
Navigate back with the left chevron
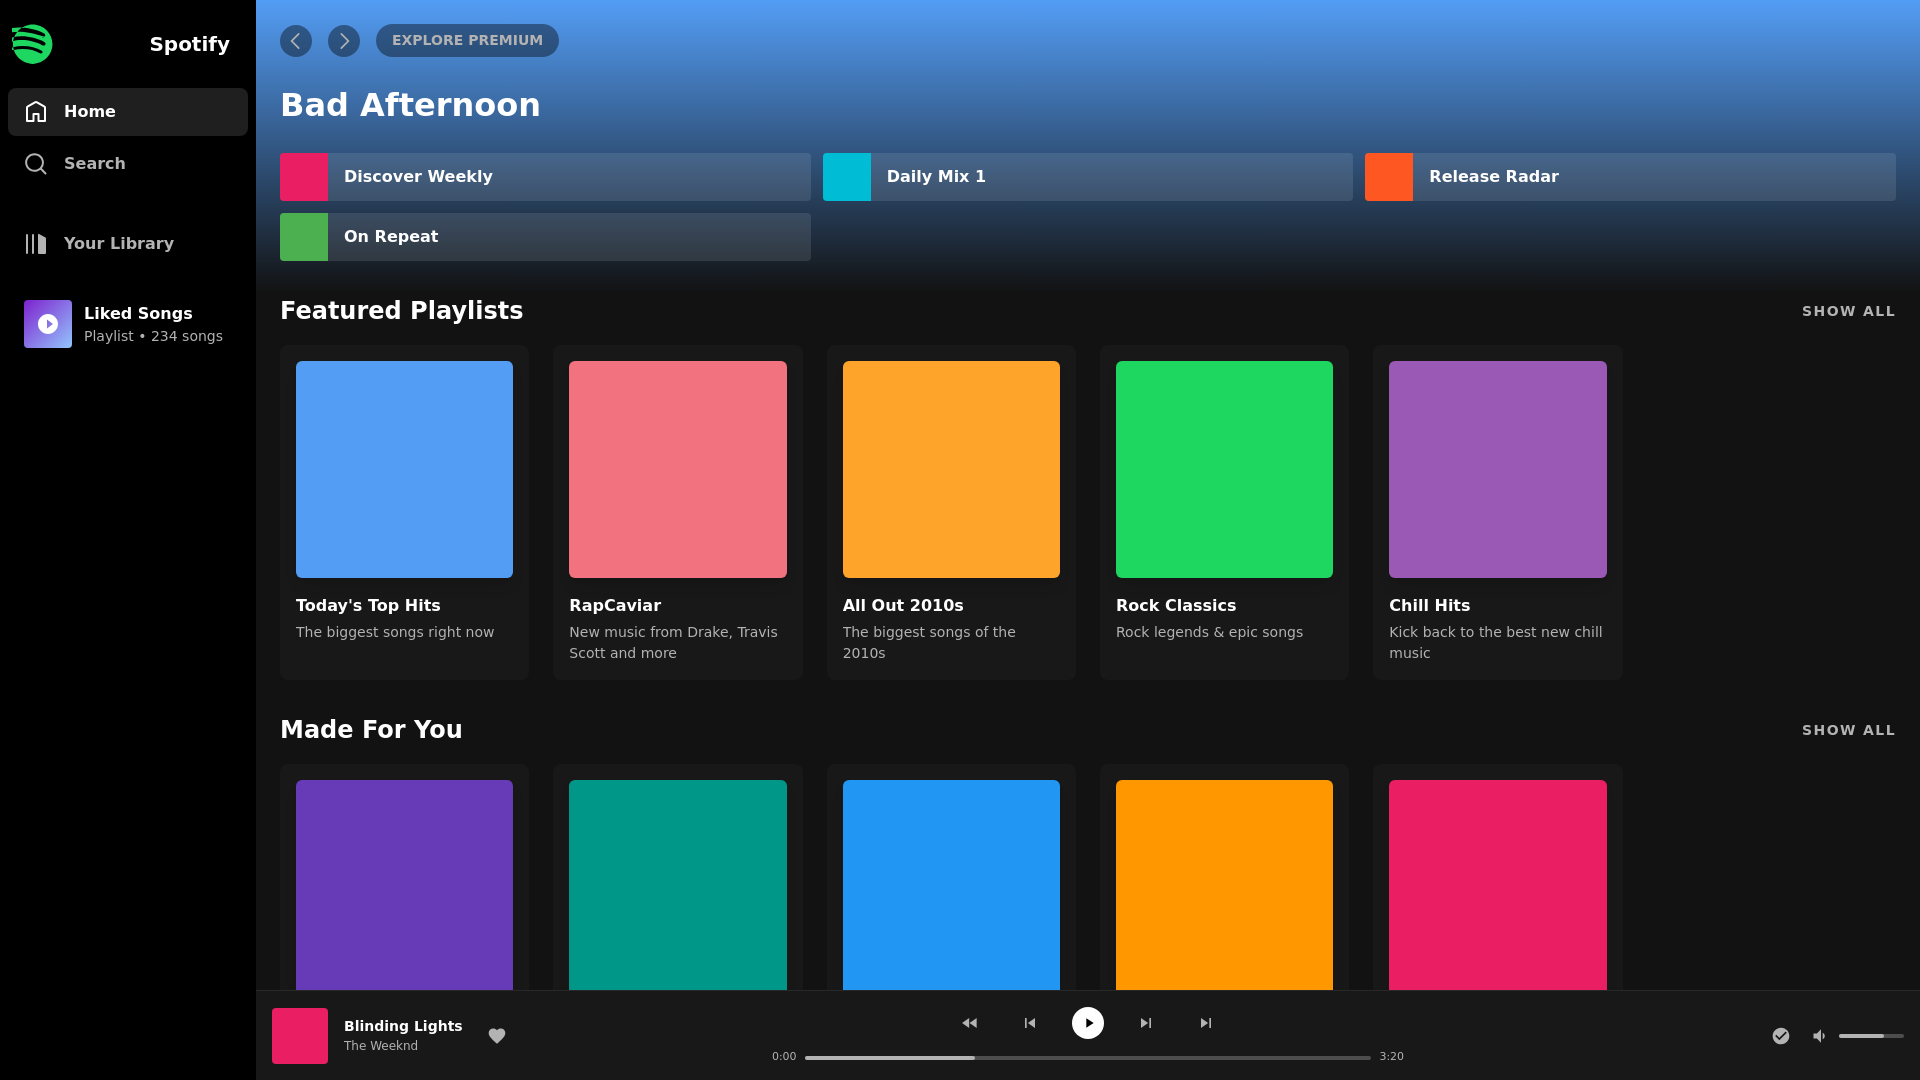click(296, 41)
